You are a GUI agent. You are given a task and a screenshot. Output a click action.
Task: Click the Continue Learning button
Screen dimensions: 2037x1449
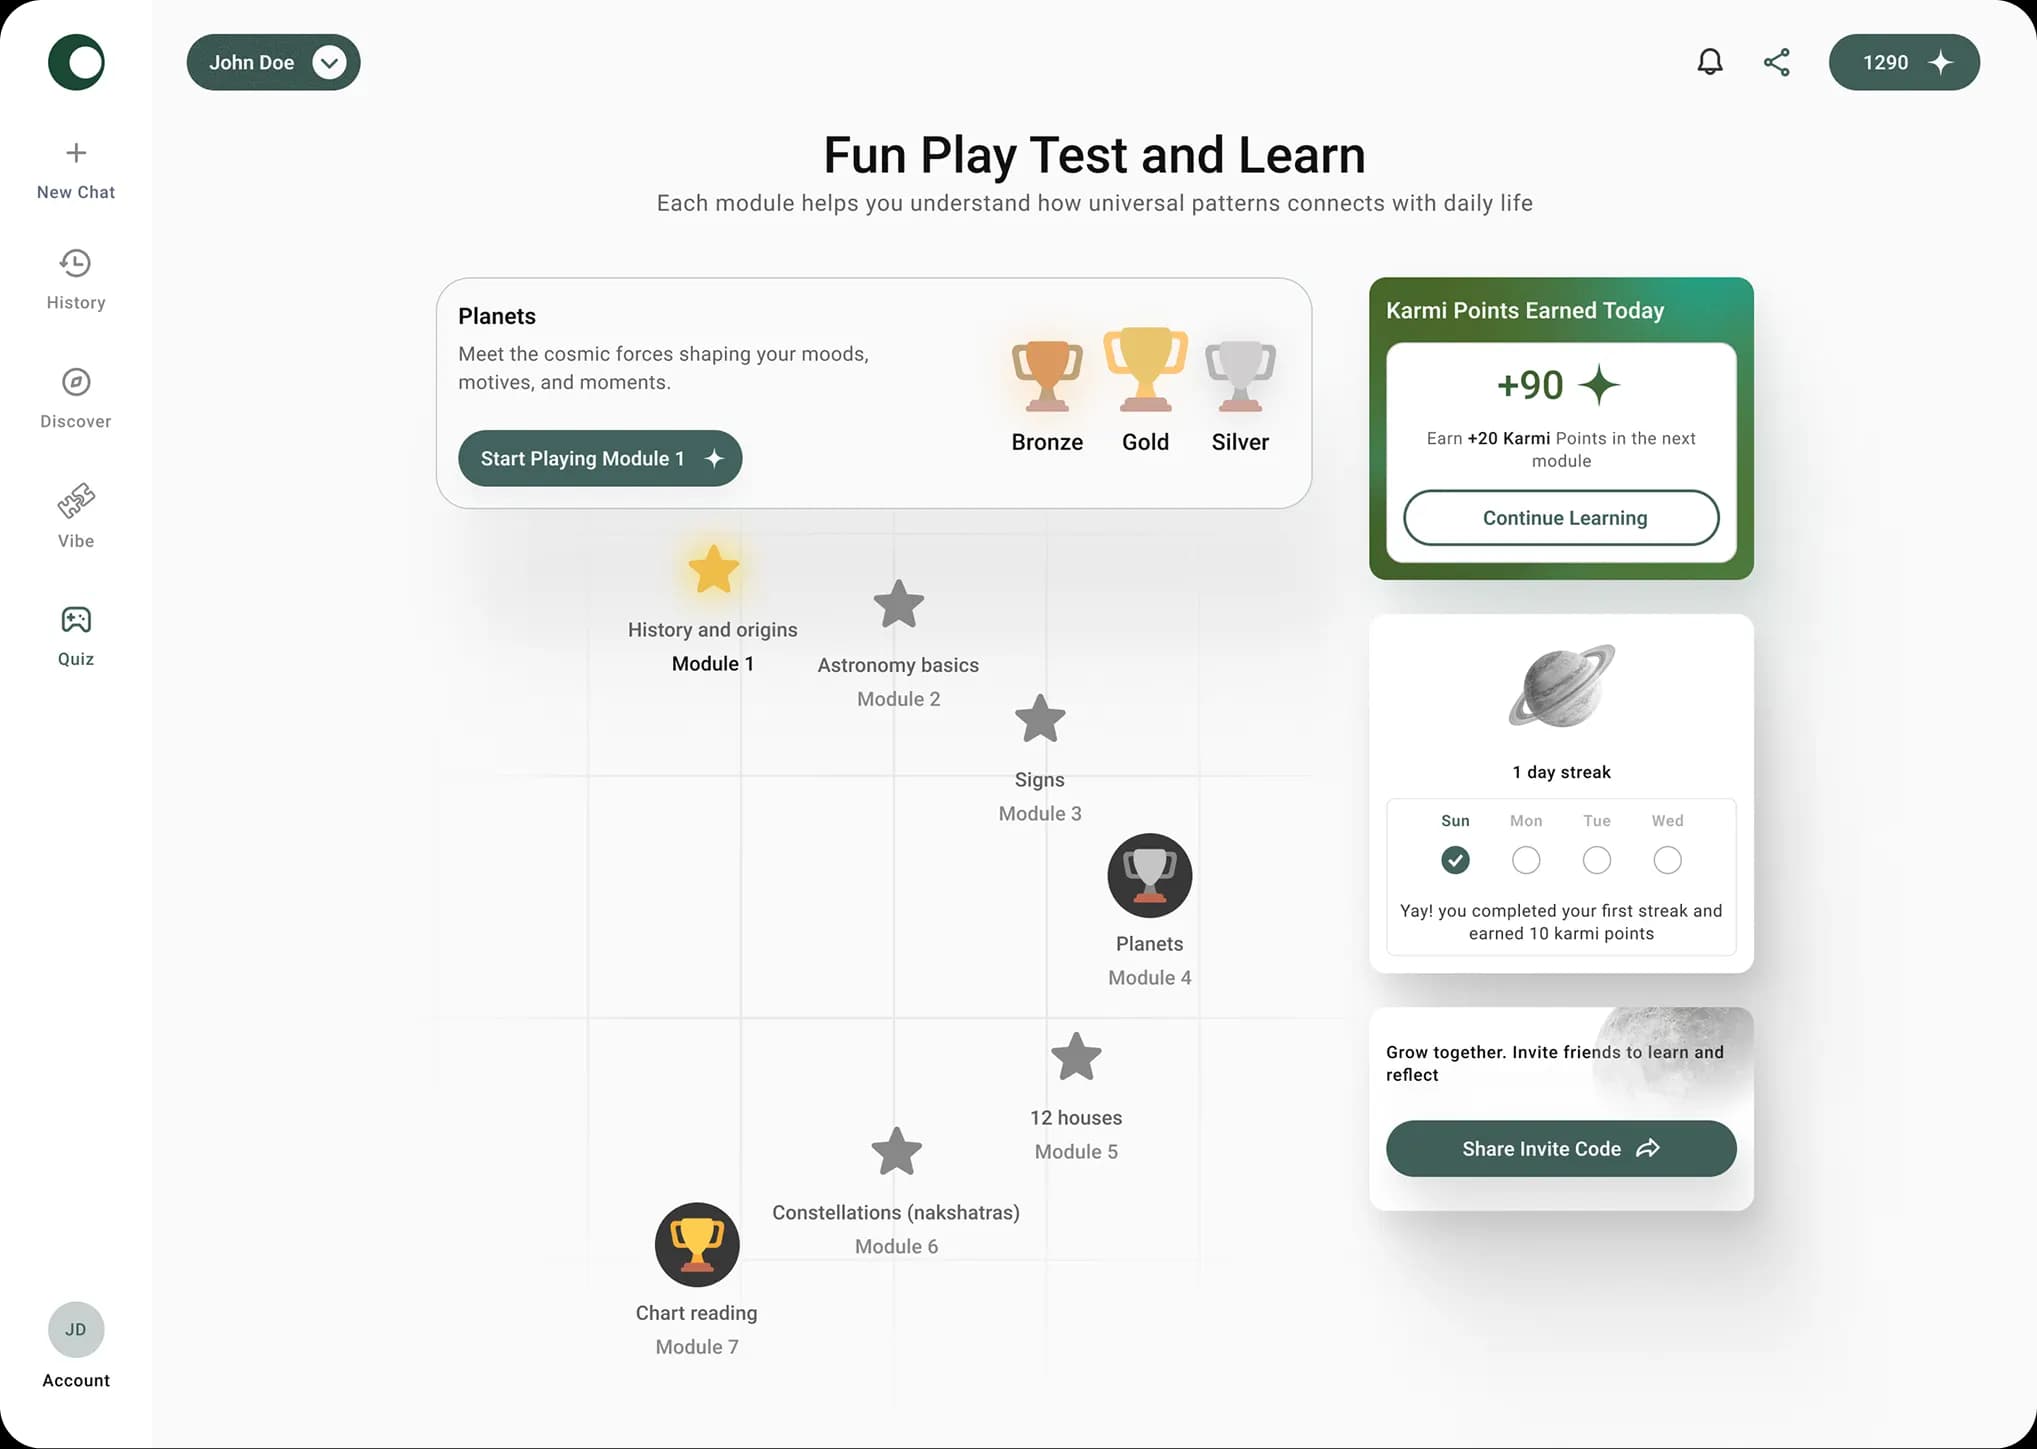coord(1560,517)
